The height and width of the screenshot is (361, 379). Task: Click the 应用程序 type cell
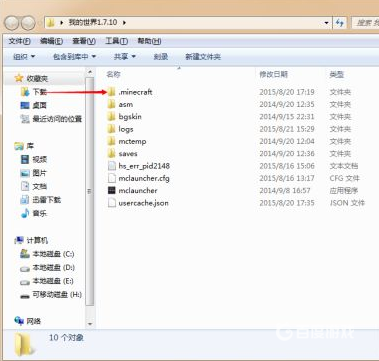pyautogui.click(x=344, y=191)
